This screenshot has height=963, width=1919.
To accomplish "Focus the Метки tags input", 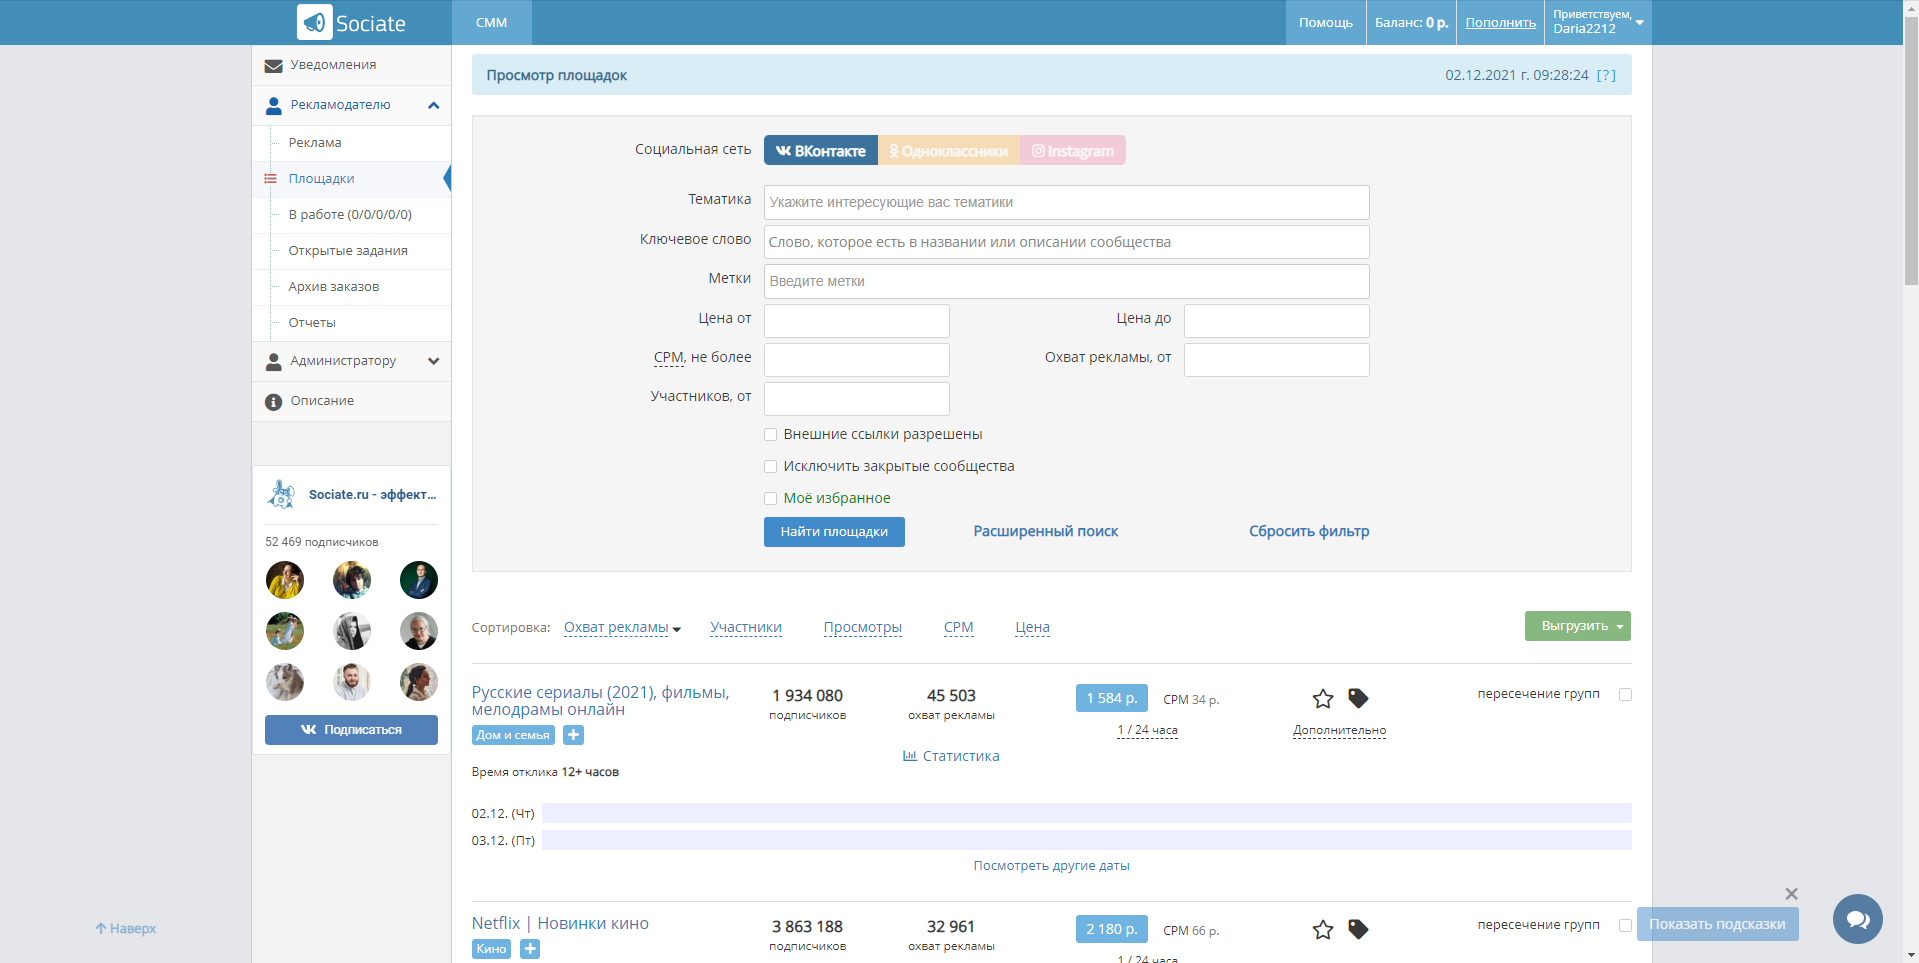I will (x=1066, y=281).
